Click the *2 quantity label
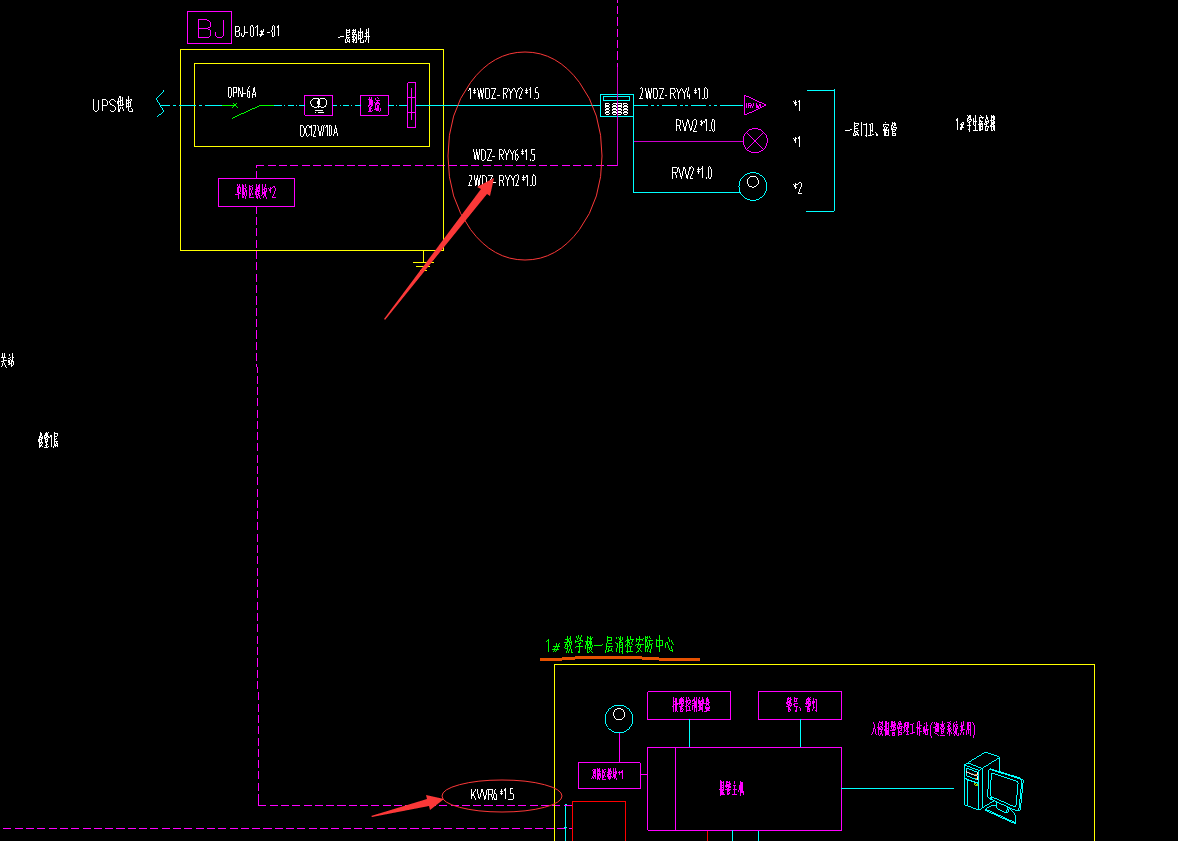Viewport: 1178px width, 841px height. (x=798, y=188)
